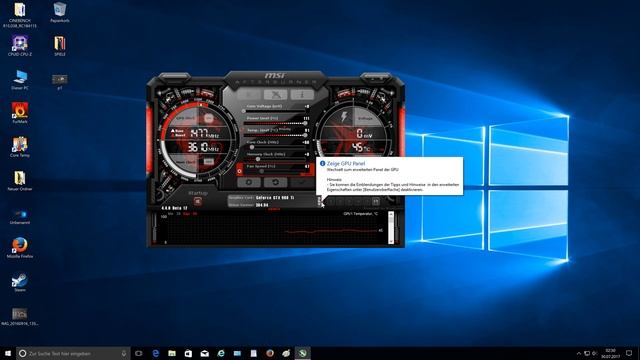640x360 pixels.
Task: Save profile using the floppy disk icon
Action: [376, 201]
